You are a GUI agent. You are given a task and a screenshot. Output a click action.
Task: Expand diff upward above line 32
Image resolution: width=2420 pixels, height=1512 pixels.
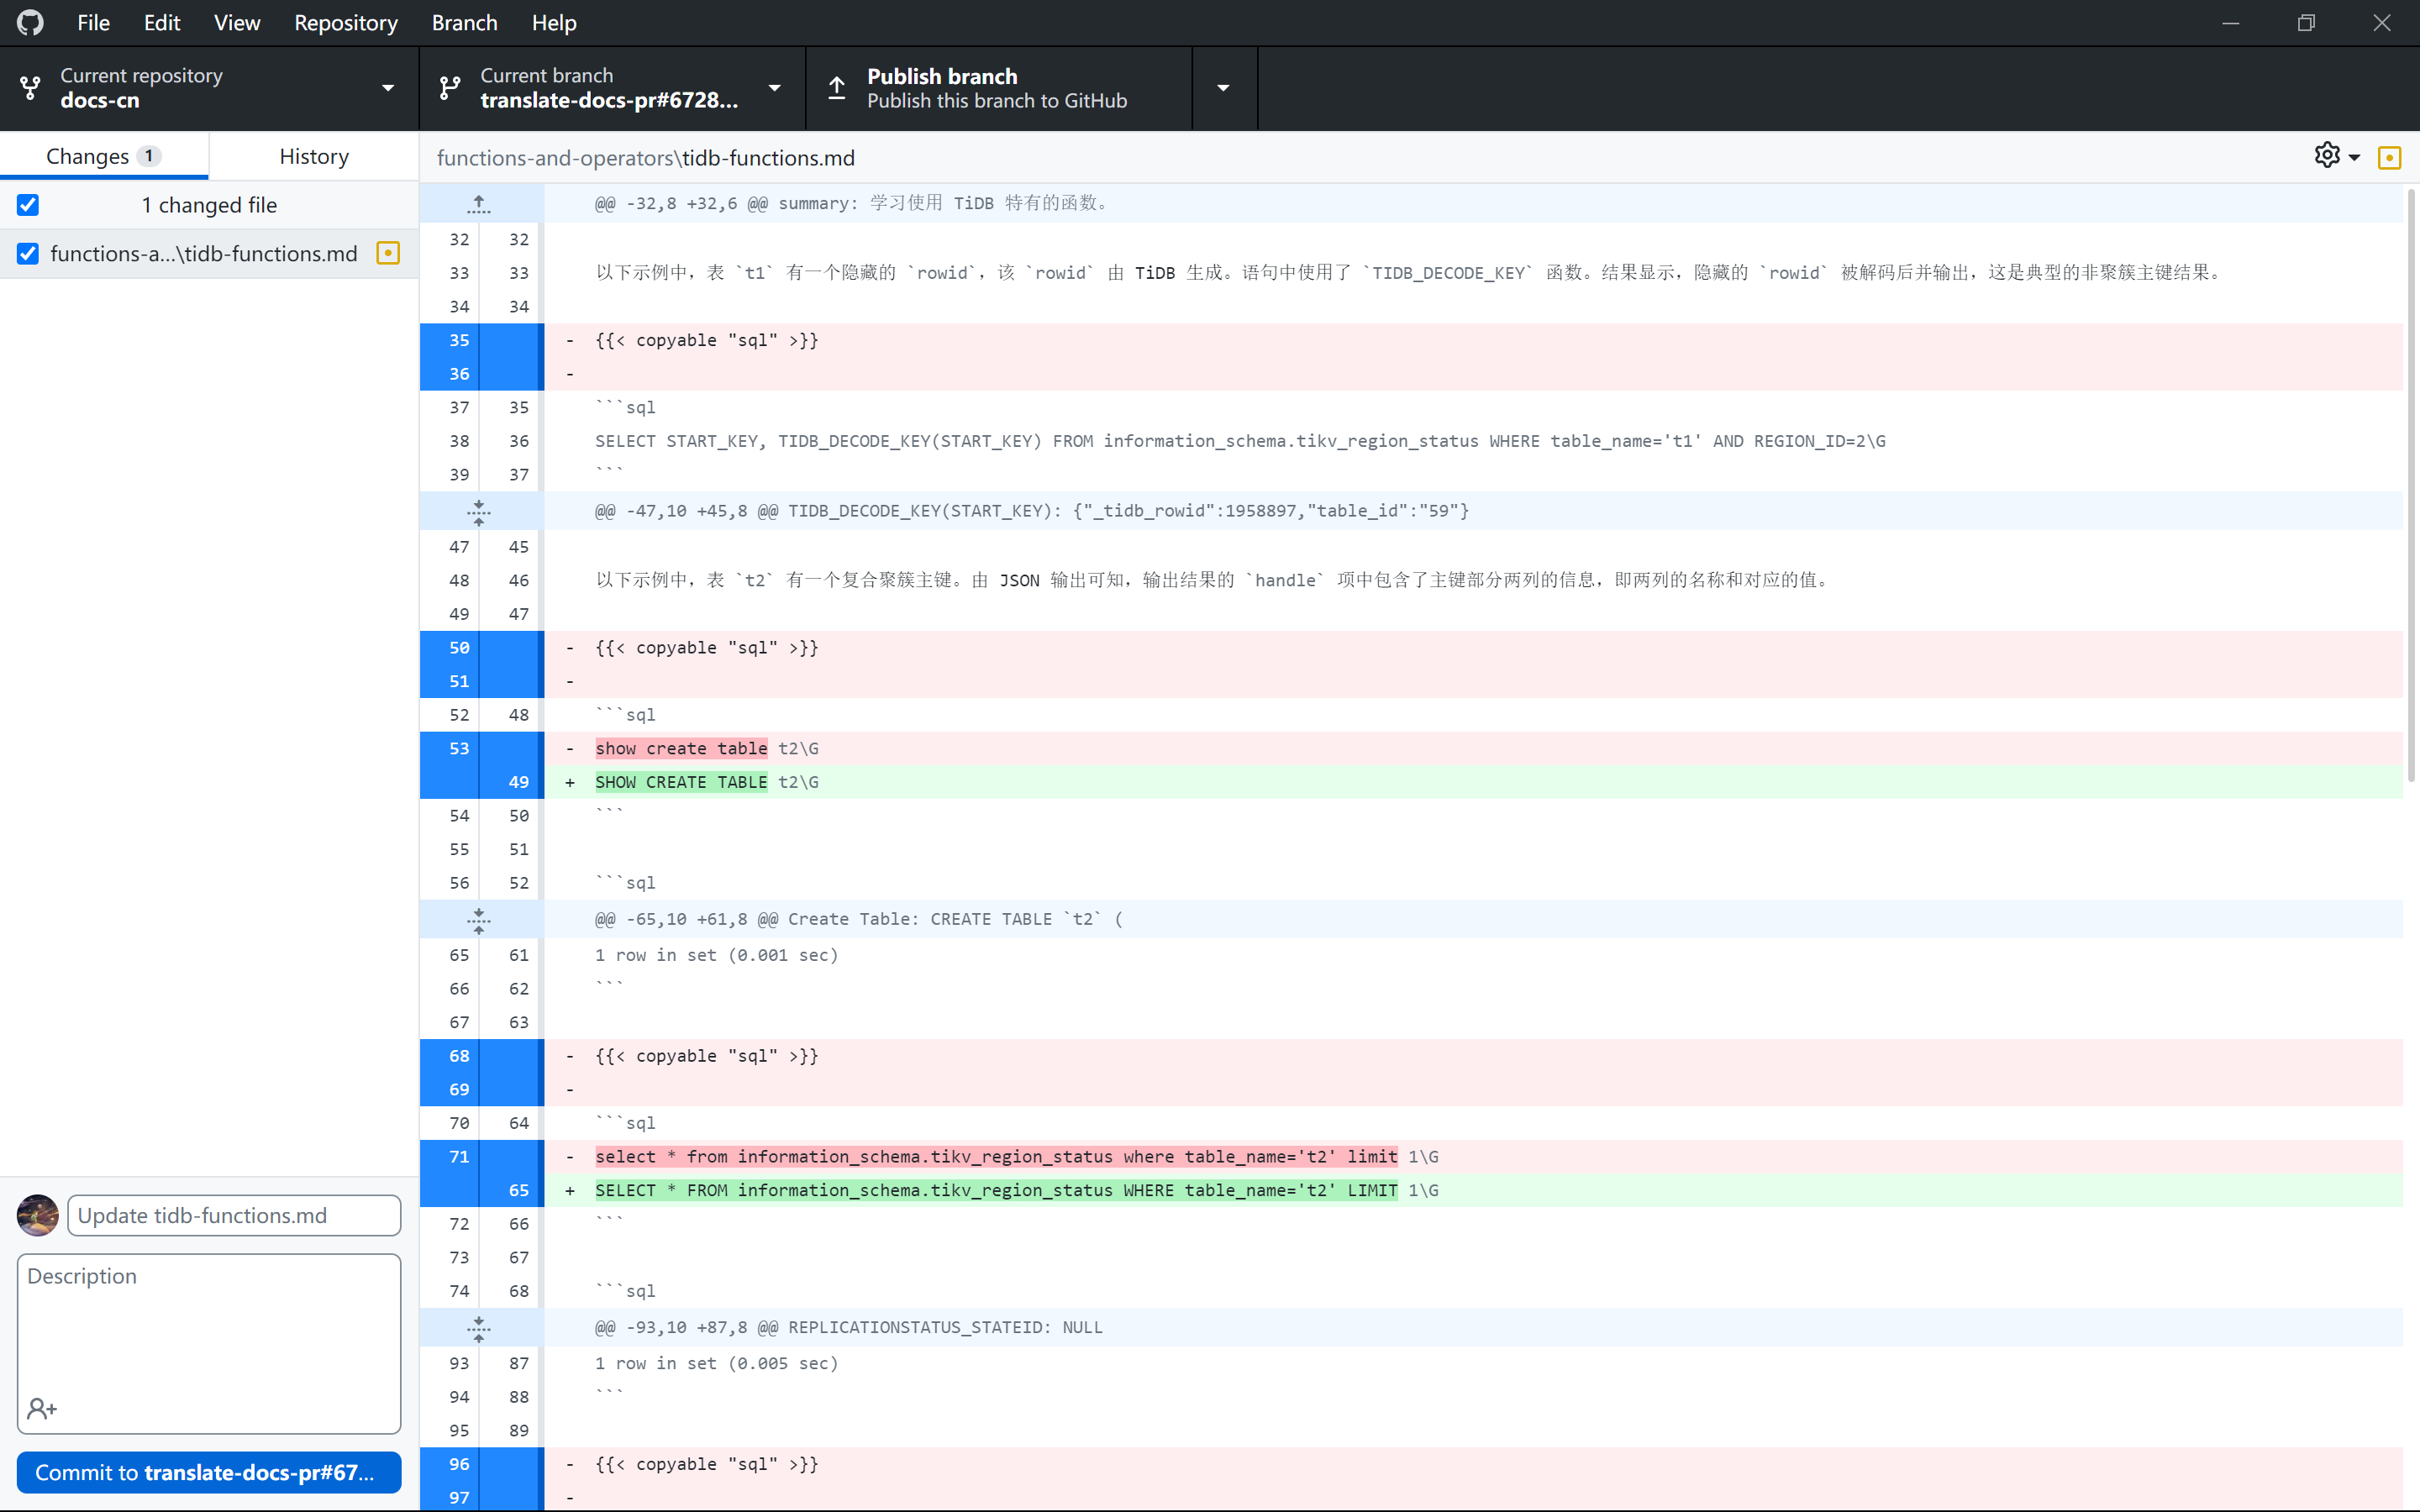click(x=479, y=204)
